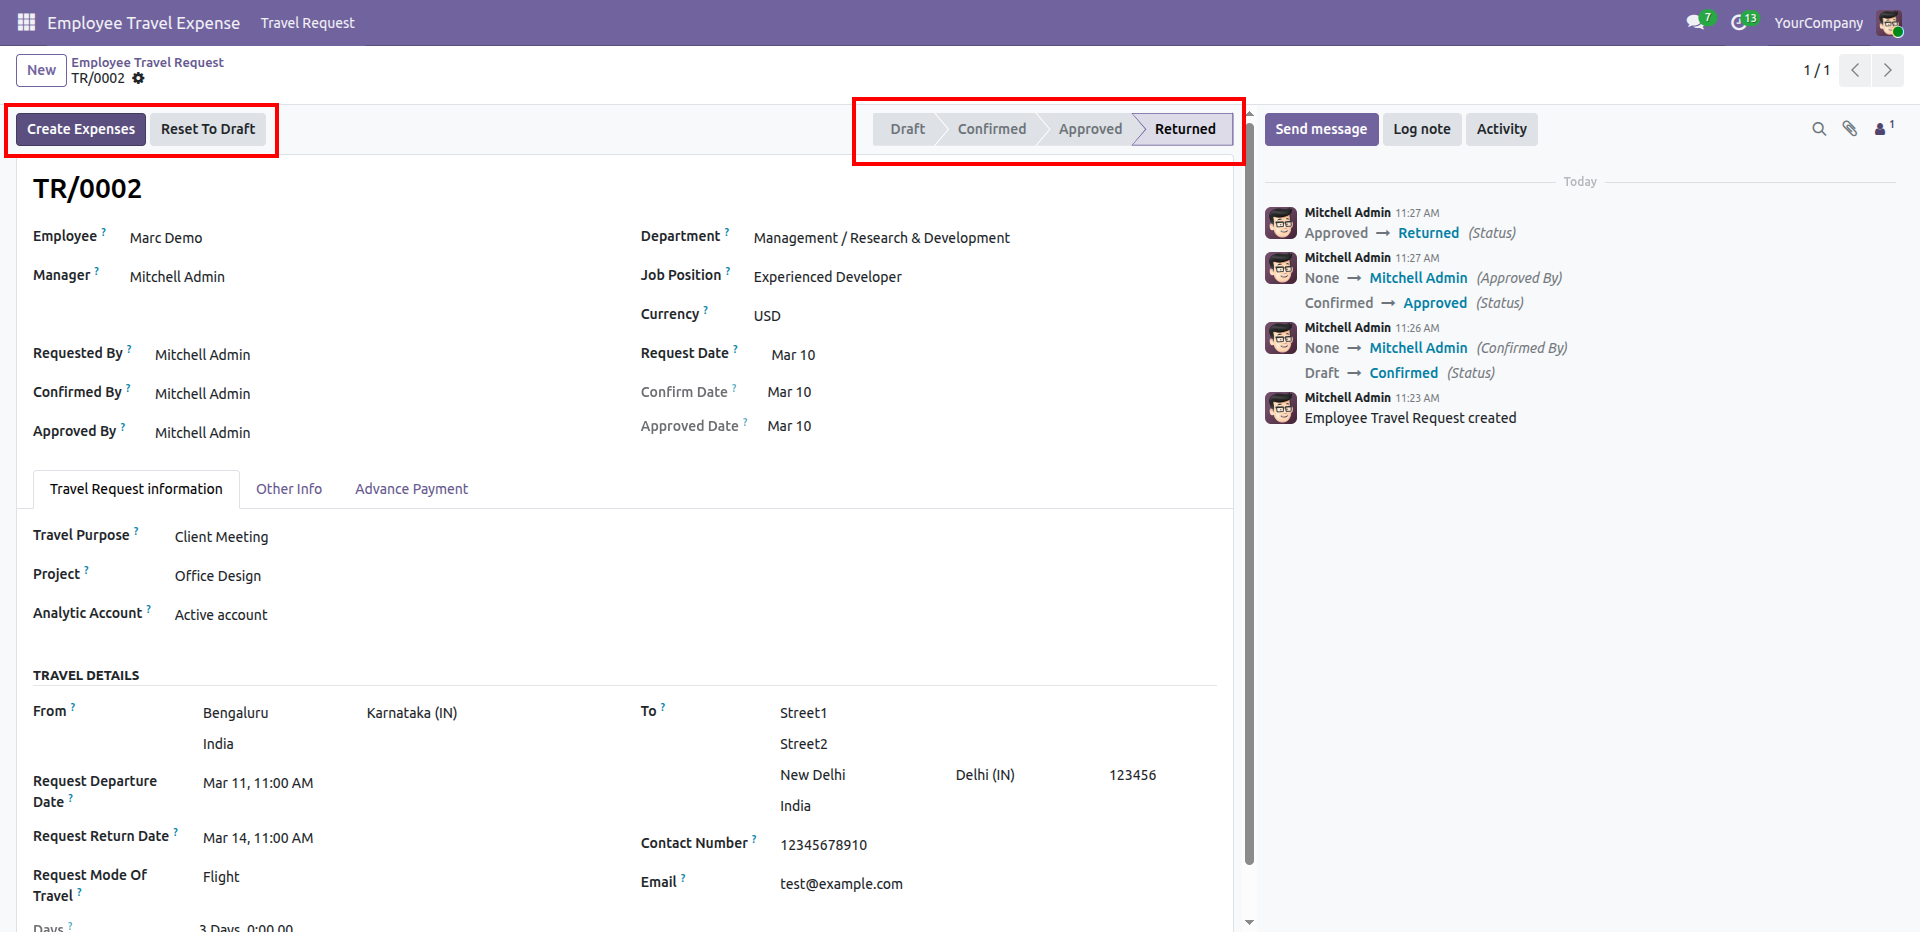Open the YourCompany company switcher
This screenshot has width=1920, height=932.
1818,23
